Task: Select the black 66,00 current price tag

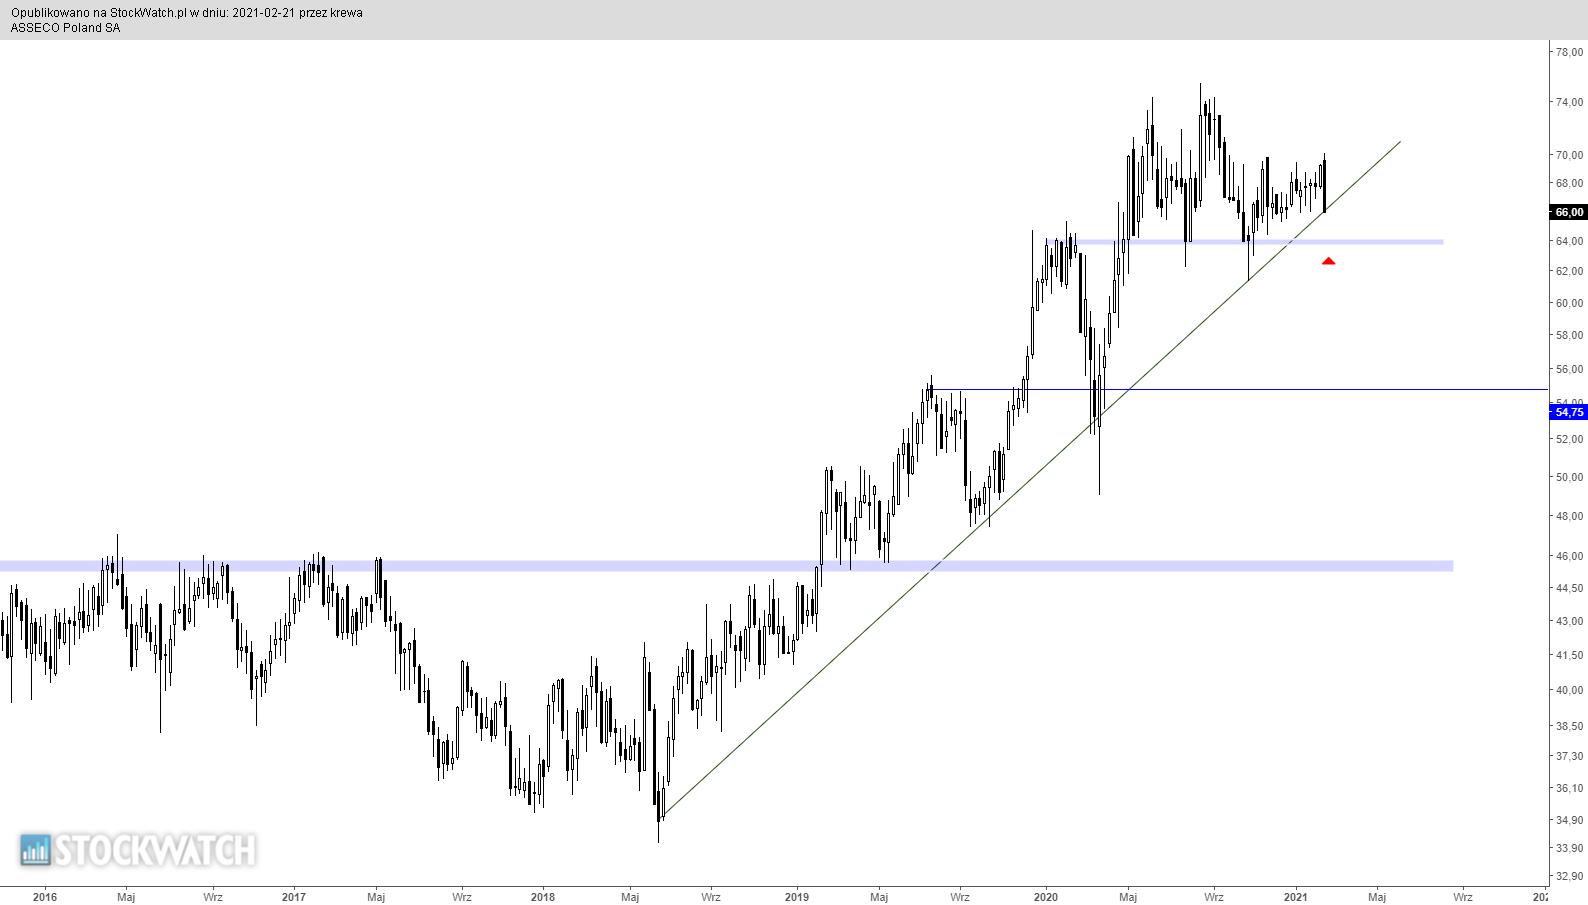Action: click(1568, 212)
